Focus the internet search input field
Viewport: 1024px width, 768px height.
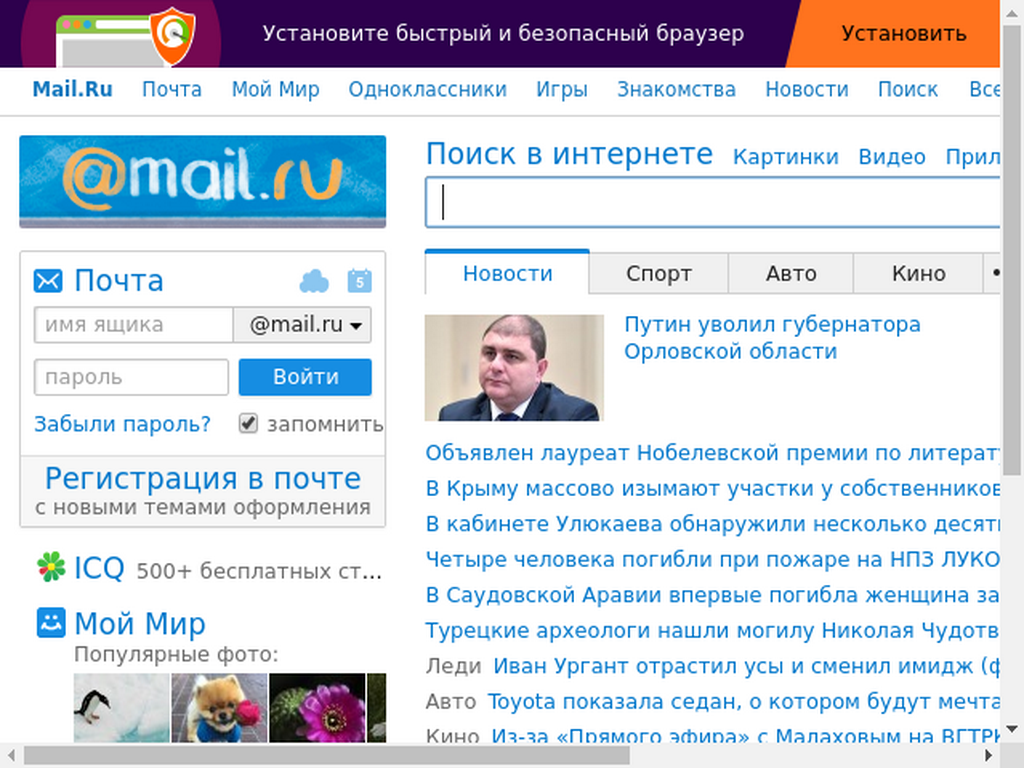pos(712,202)
